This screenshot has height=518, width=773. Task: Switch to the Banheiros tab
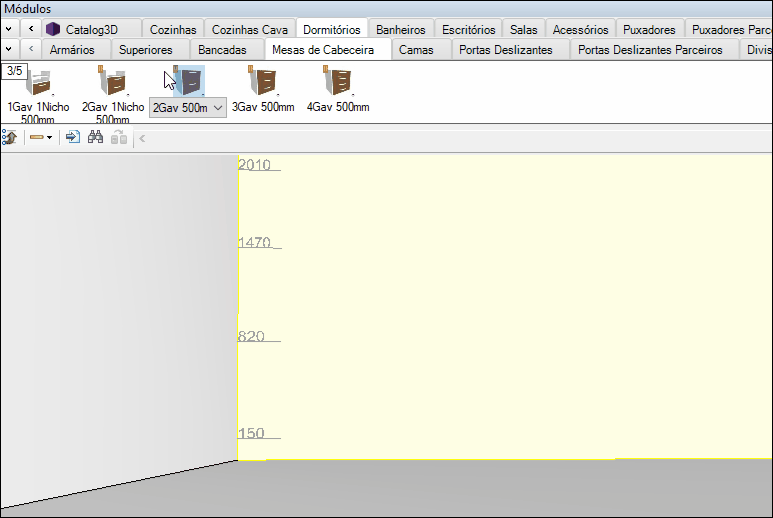(401, 30)
